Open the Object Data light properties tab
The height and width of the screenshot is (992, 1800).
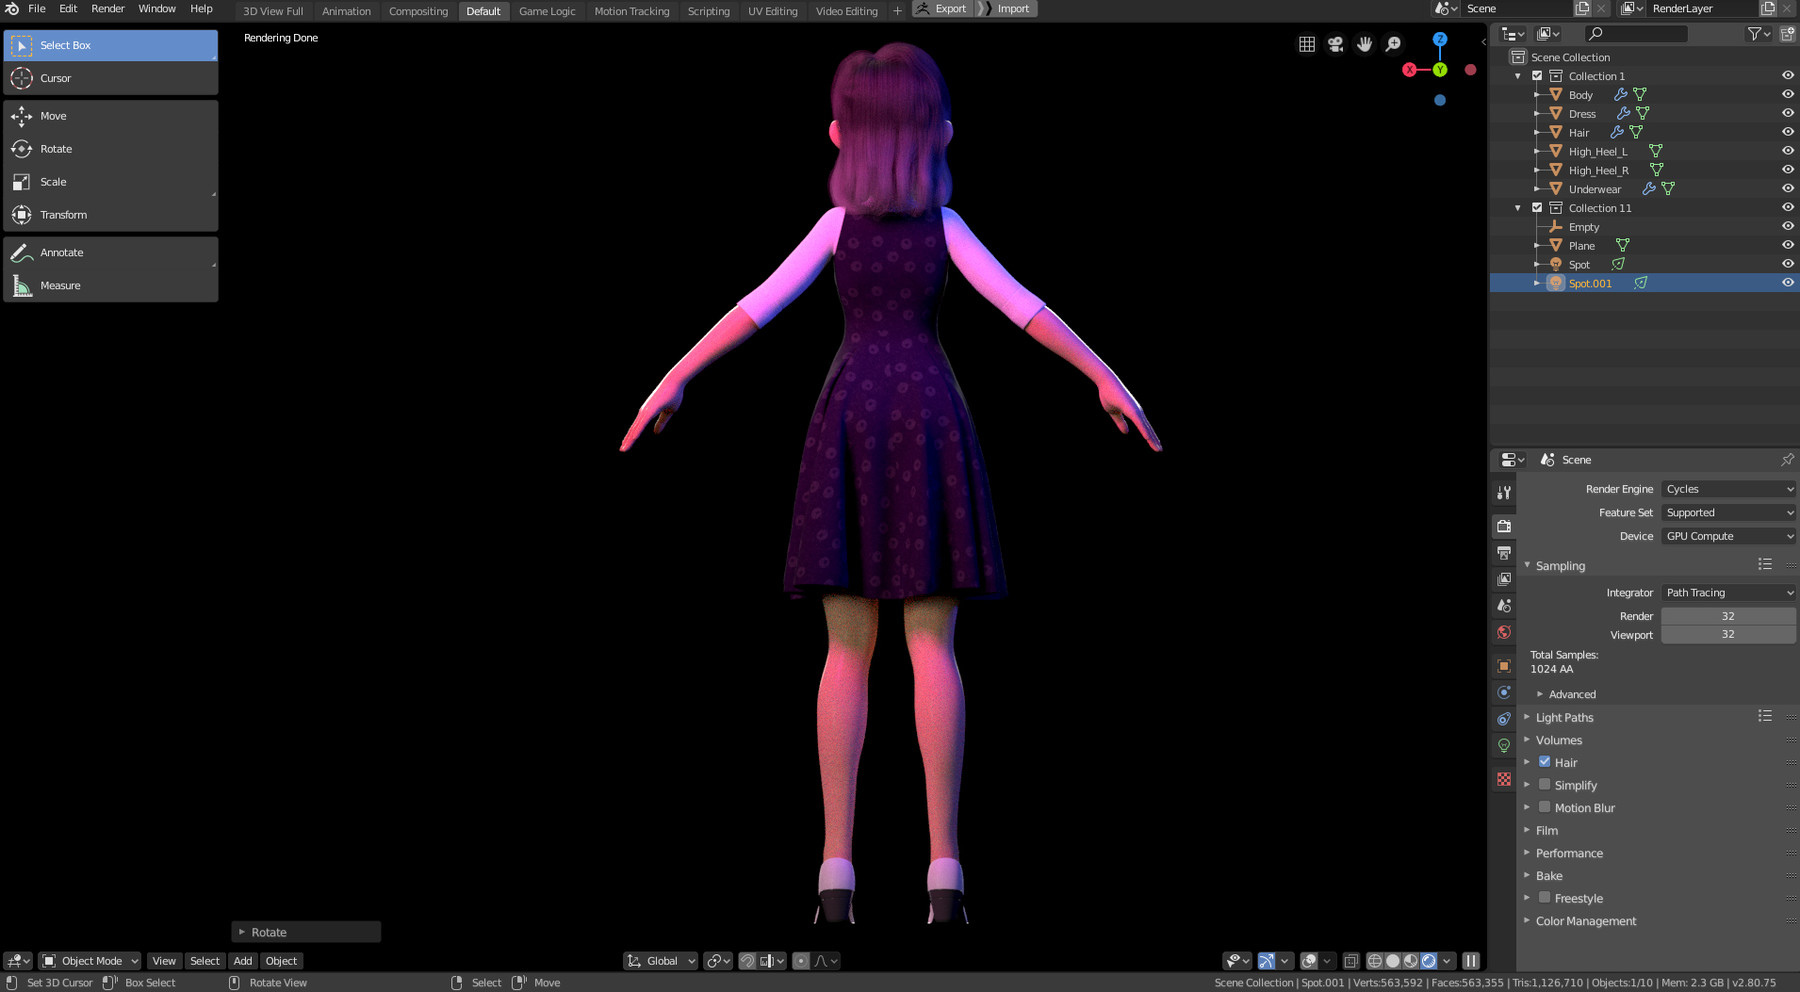1504,746
